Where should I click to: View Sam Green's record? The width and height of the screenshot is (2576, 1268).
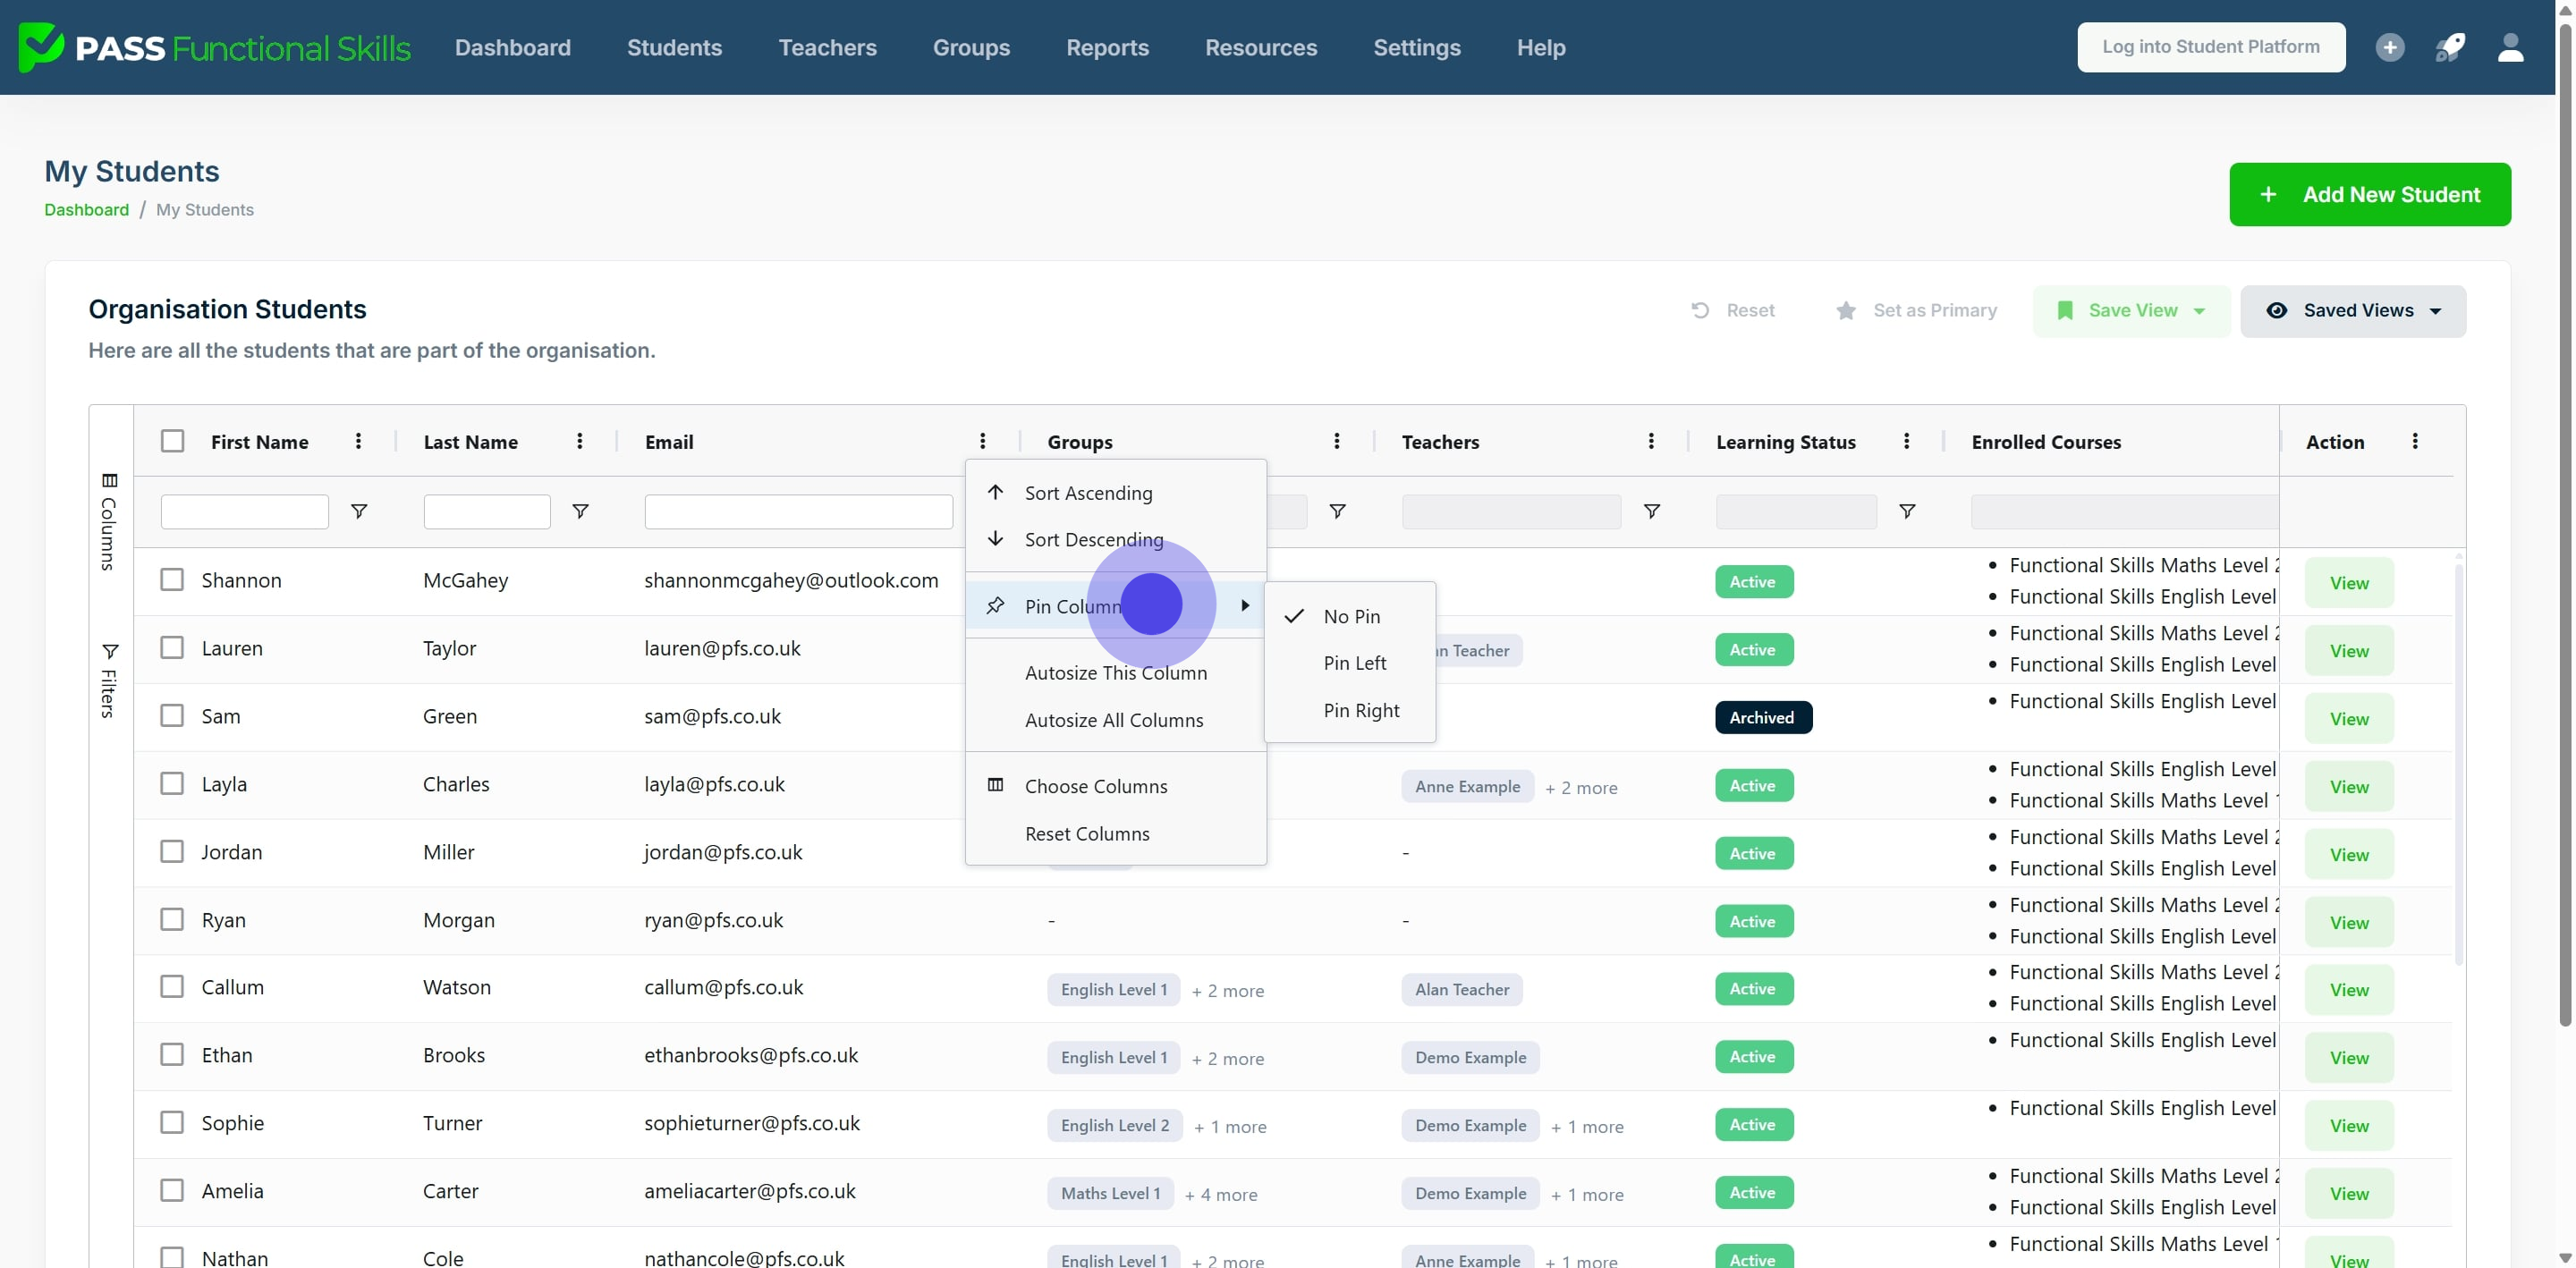pyautogui.click(x=2349, y=719)
